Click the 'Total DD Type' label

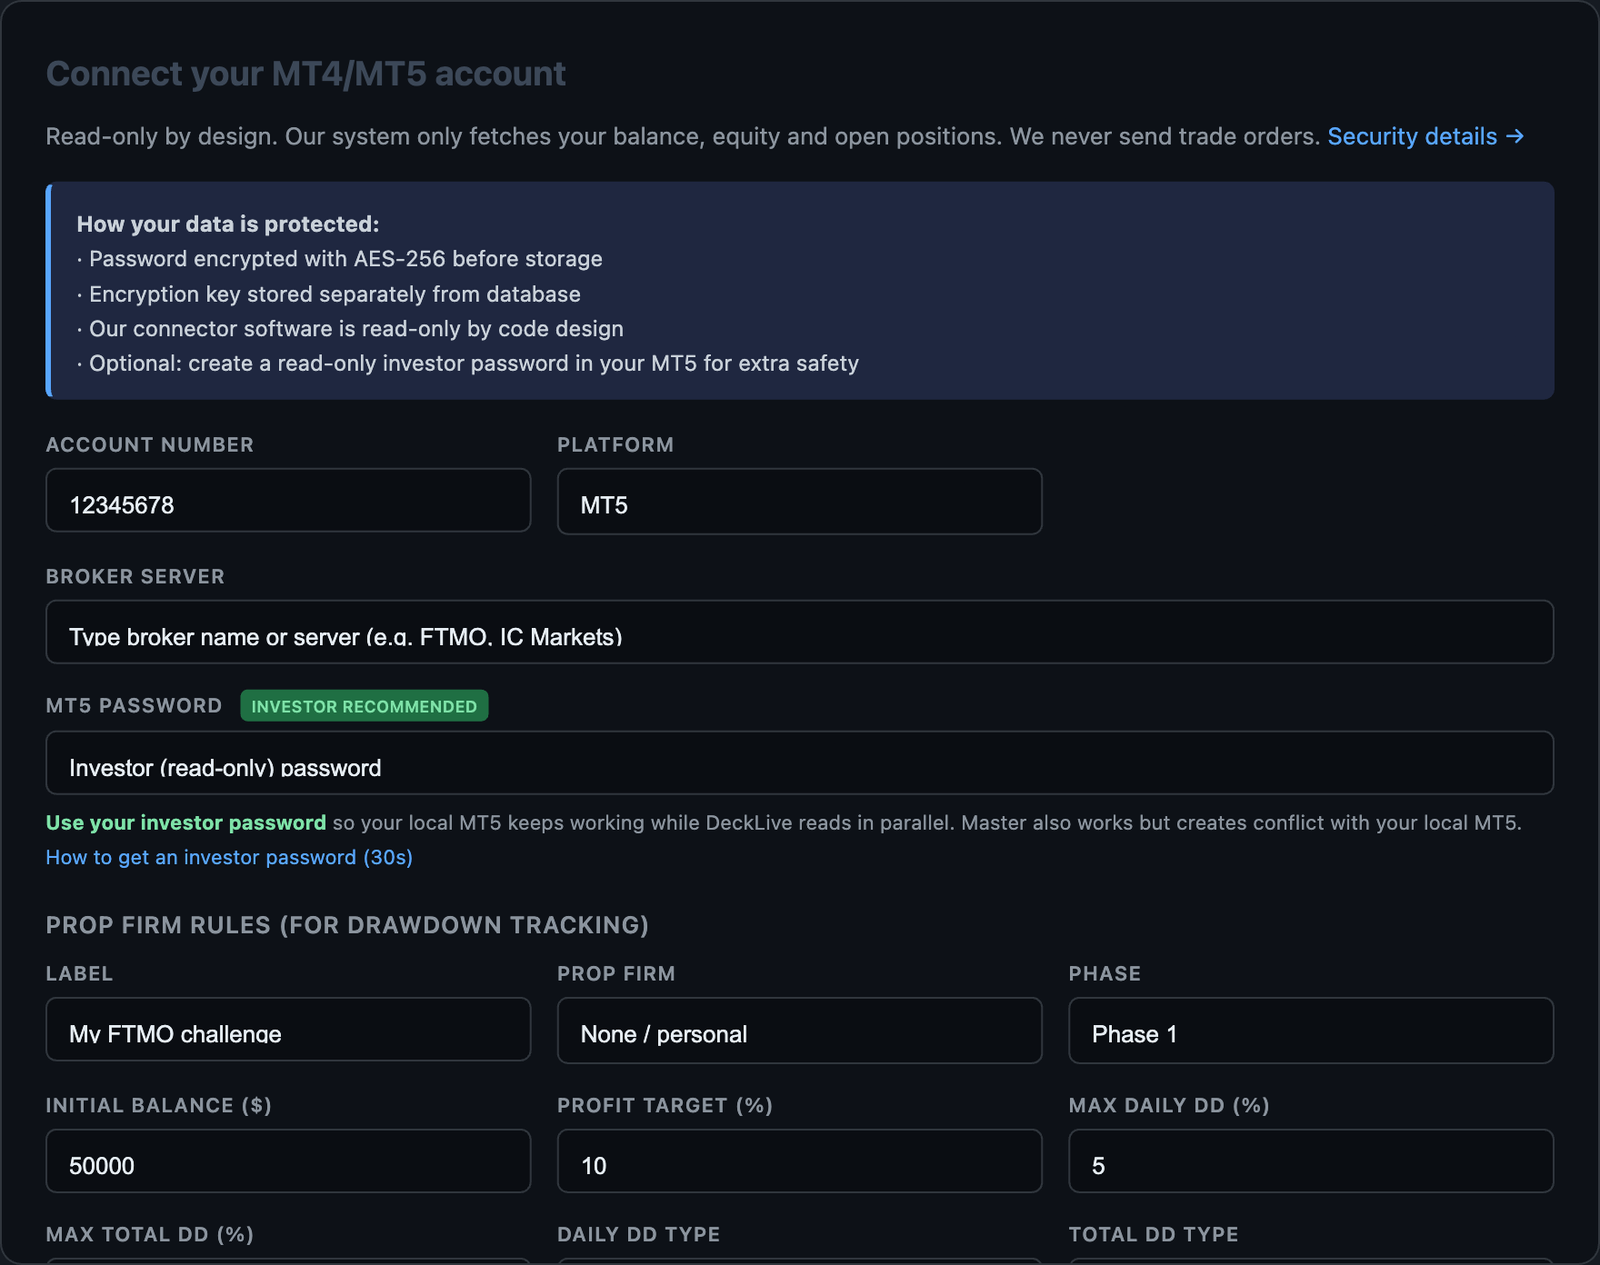coord(1154,1234)
